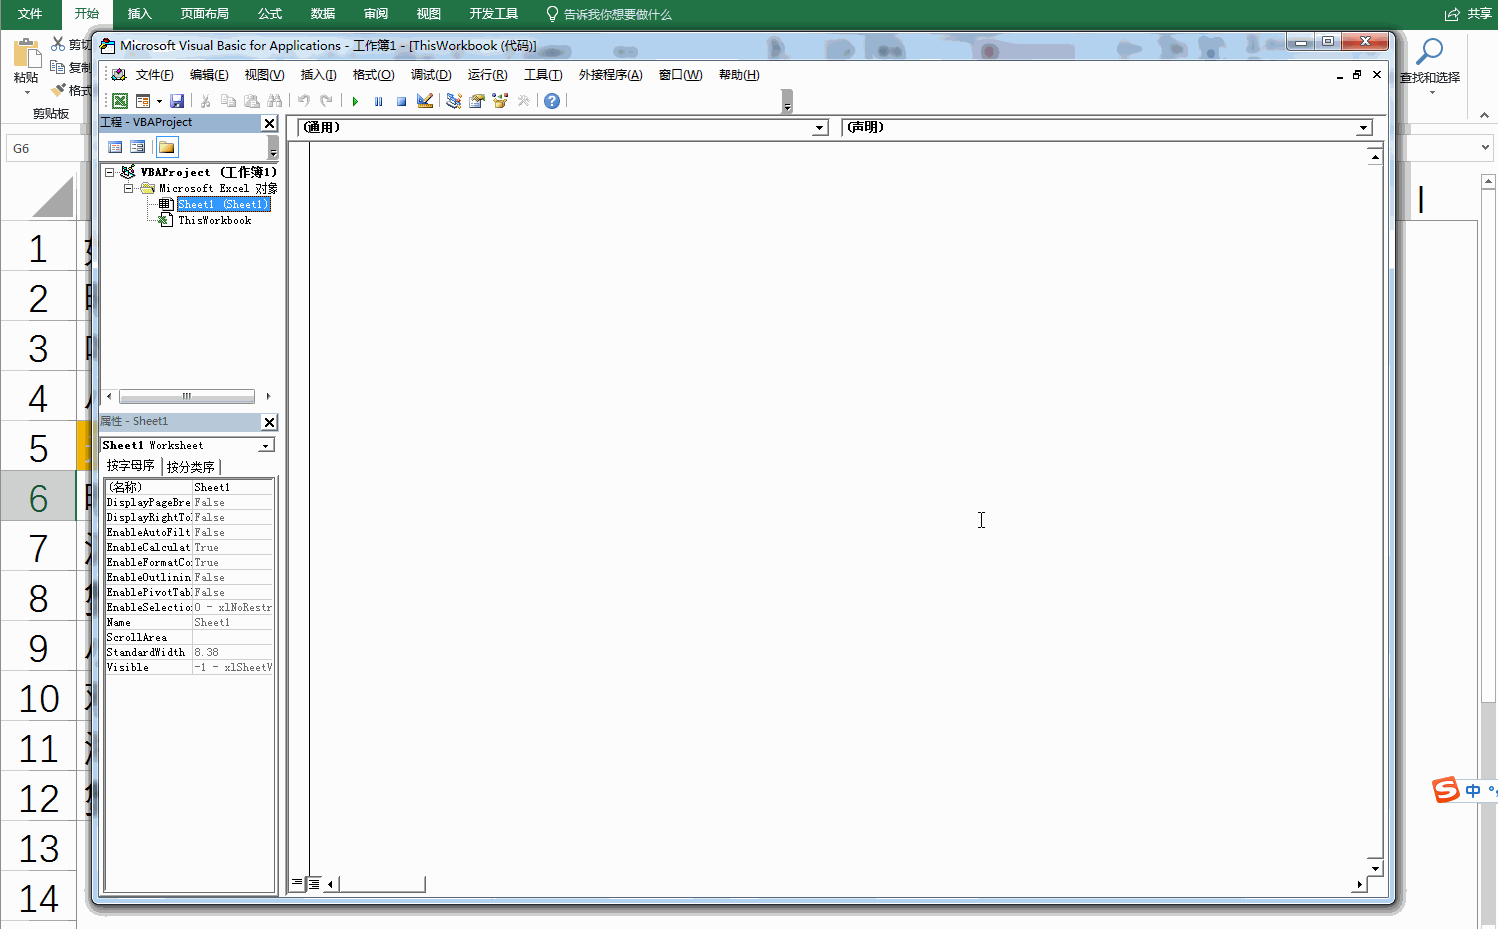Collapse the VBAProject (工作簿1) tree node
The width and height of the screenshot is (1498, 929).
point(110,173)
